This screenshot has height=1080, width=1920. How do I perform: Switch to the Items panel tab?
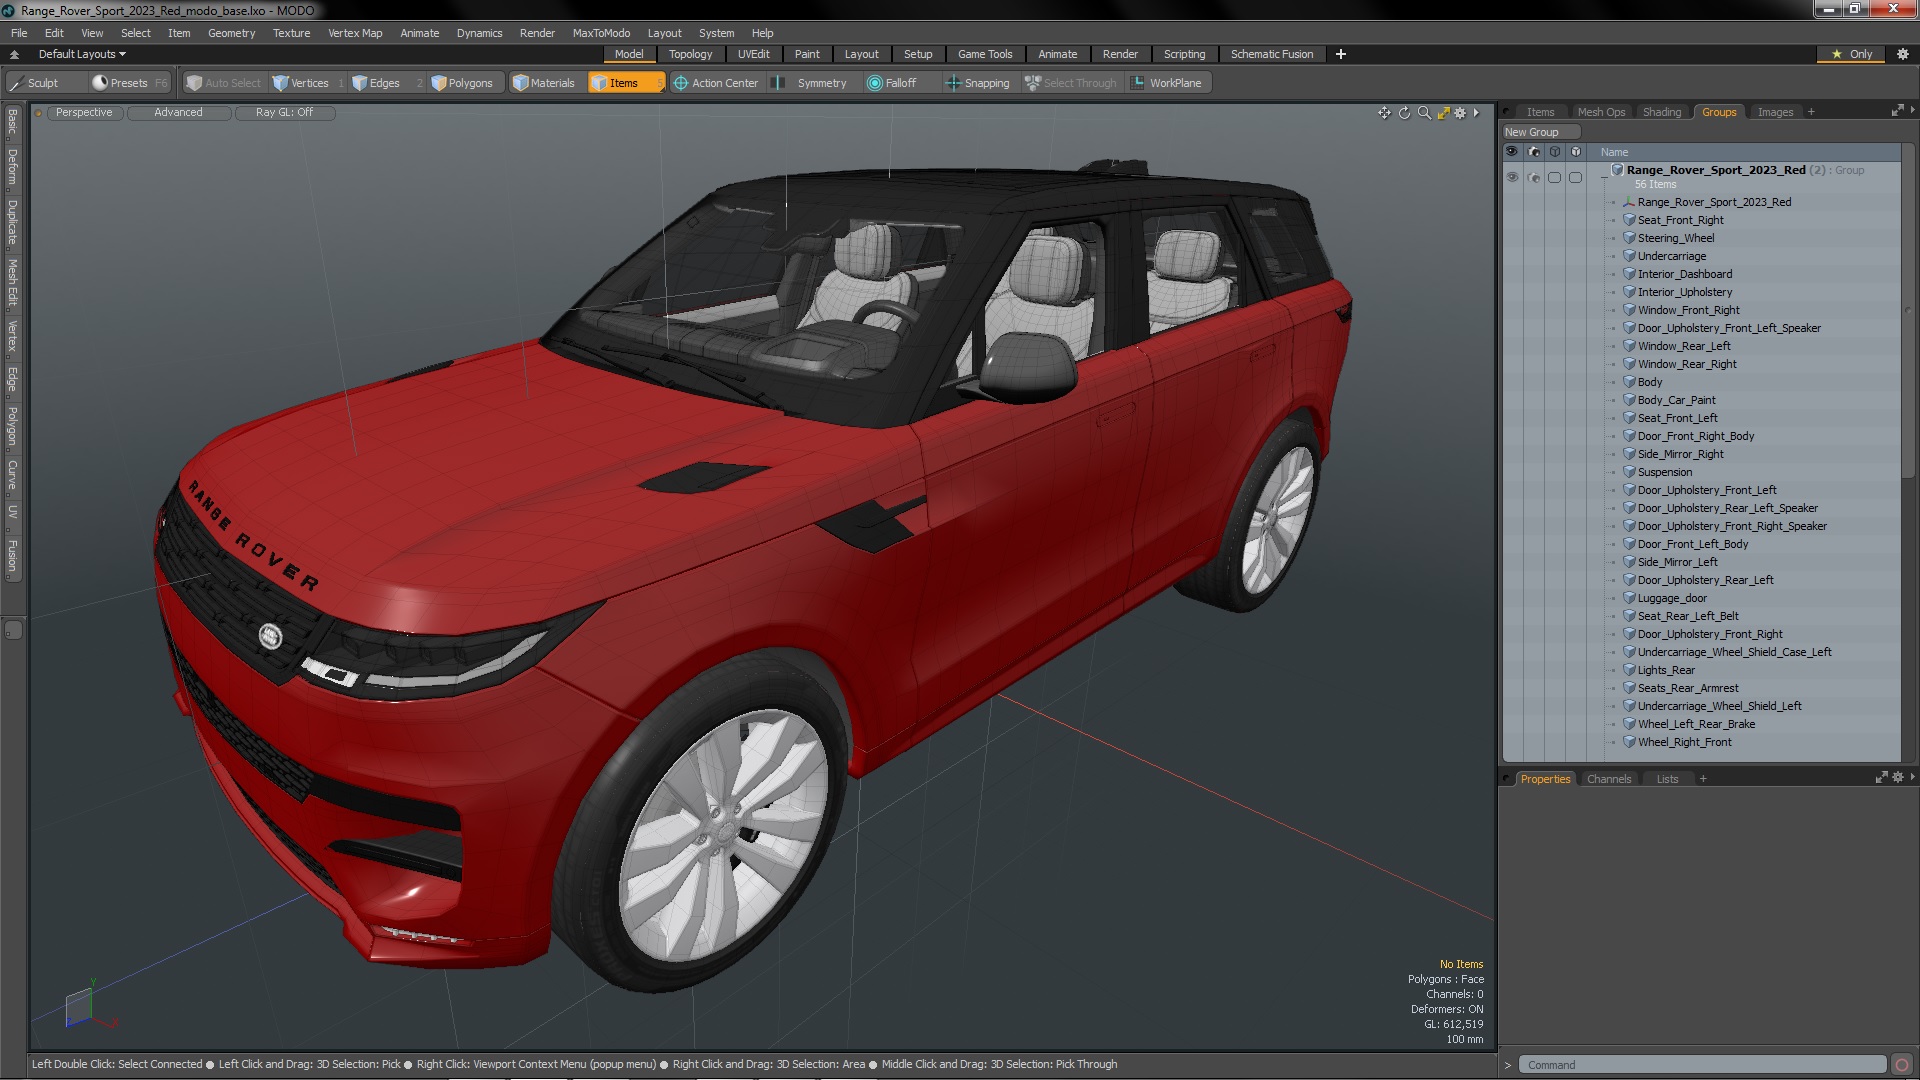(x=1540, y=112)
